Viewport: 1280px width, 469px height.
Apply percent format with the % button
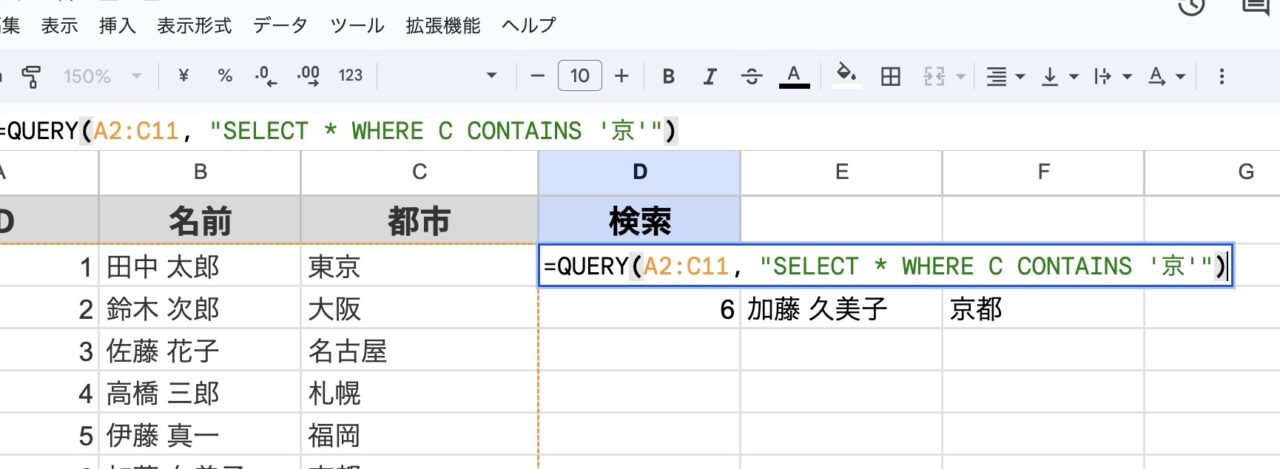pos(225,76)
